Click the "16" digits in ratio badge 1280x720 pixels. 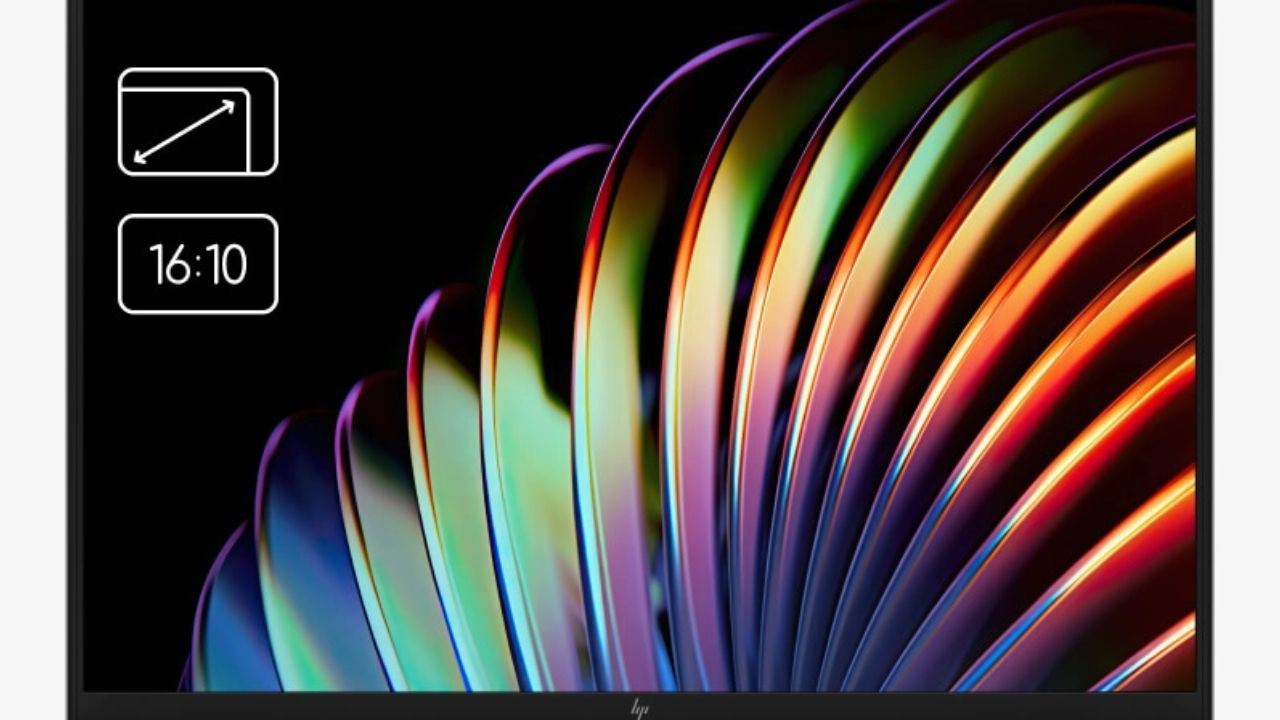[x=167, y=265]
